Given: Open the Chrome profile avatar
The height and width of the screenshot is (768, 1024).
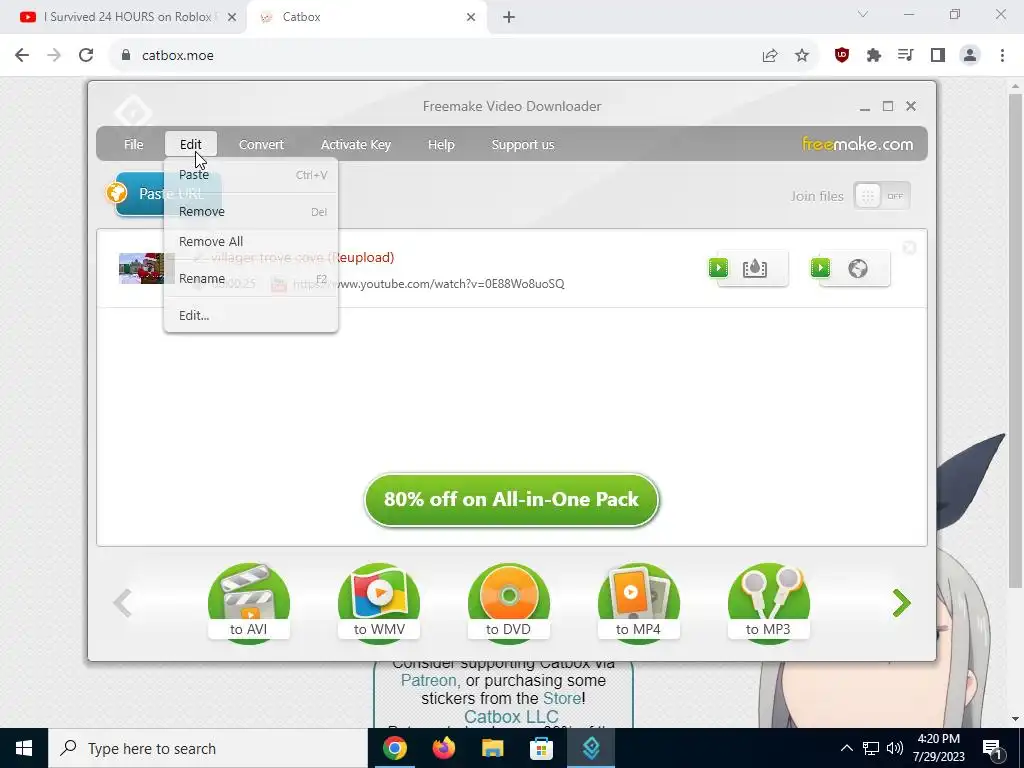Looking at the screenshot, I should point(970,56).
